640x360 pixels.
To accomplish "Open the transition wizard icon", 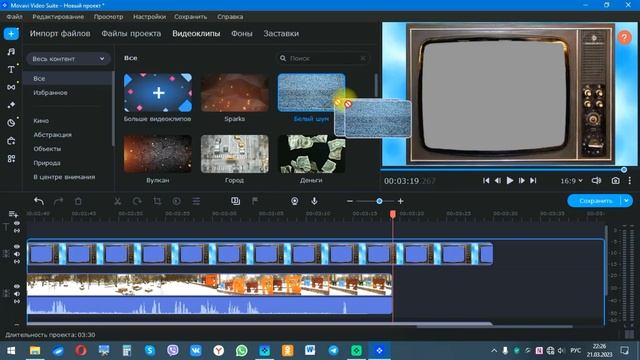I will tap(236, 201).
